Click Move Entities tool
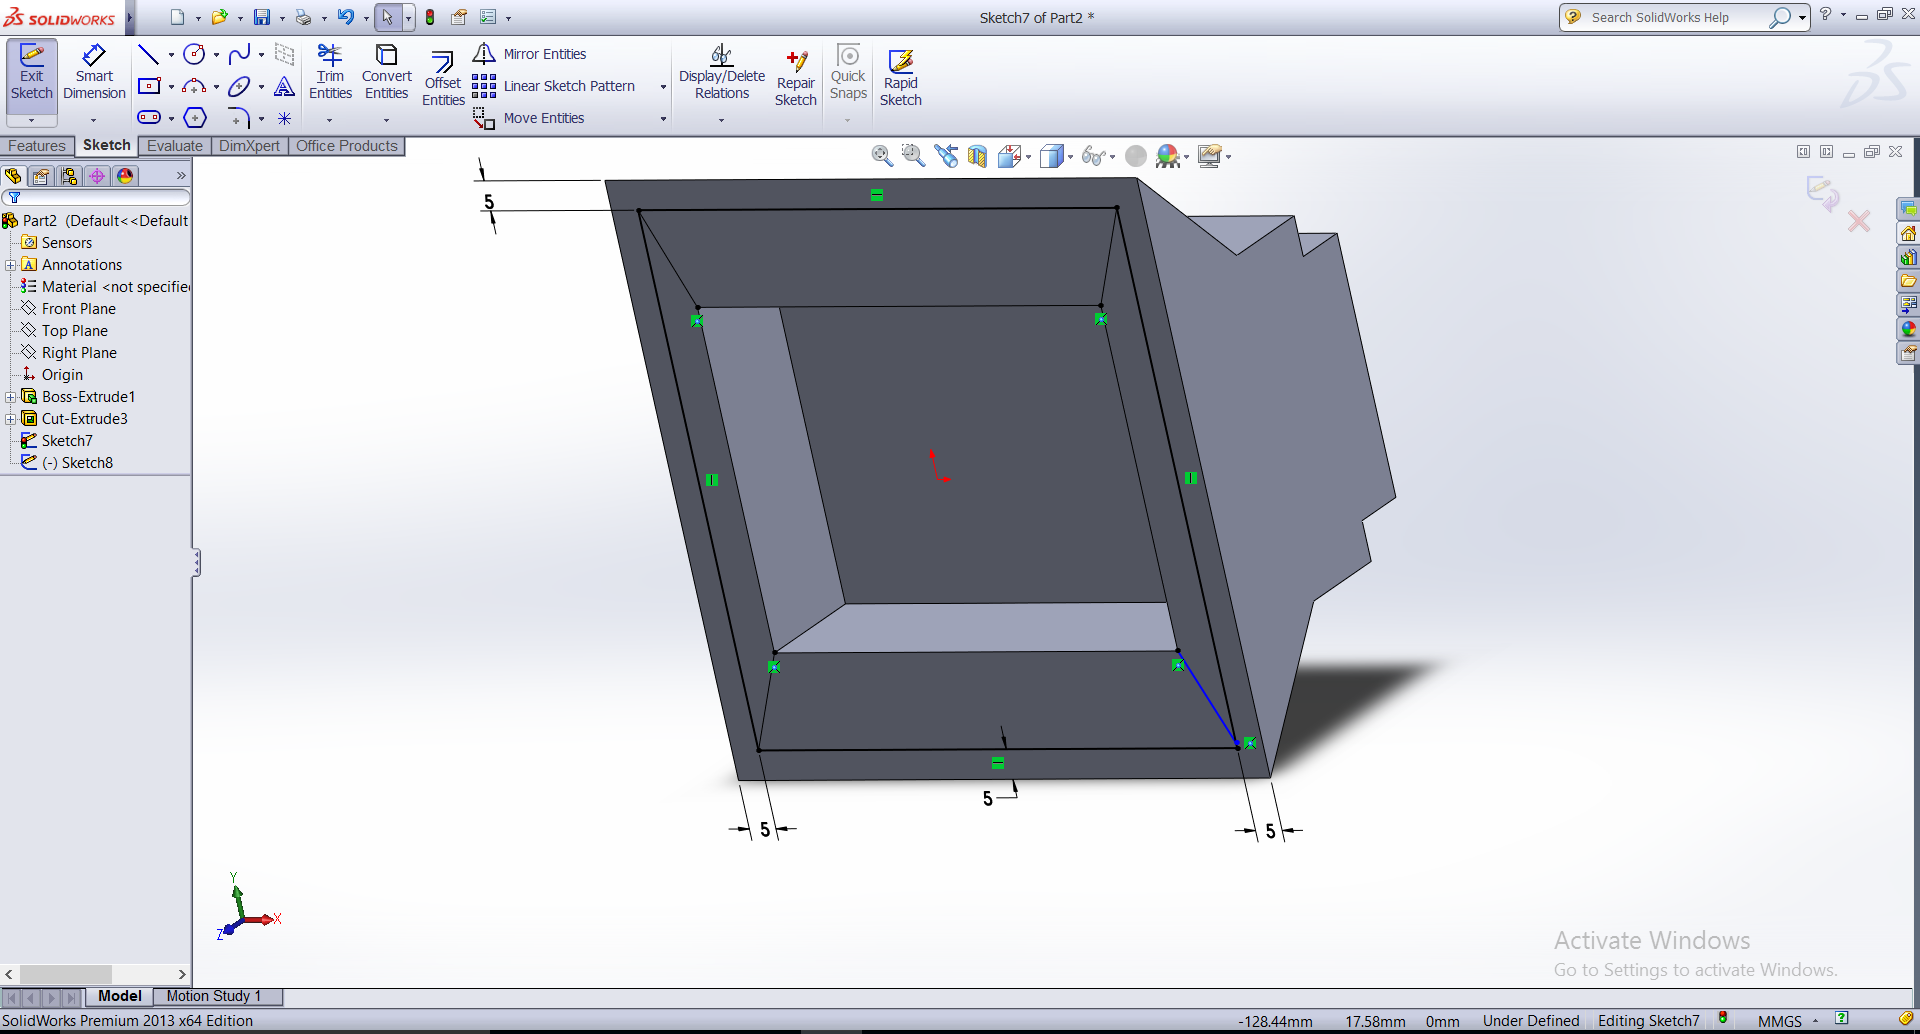The width and height of the screenshot is (1920, 1034). point(528,118)
